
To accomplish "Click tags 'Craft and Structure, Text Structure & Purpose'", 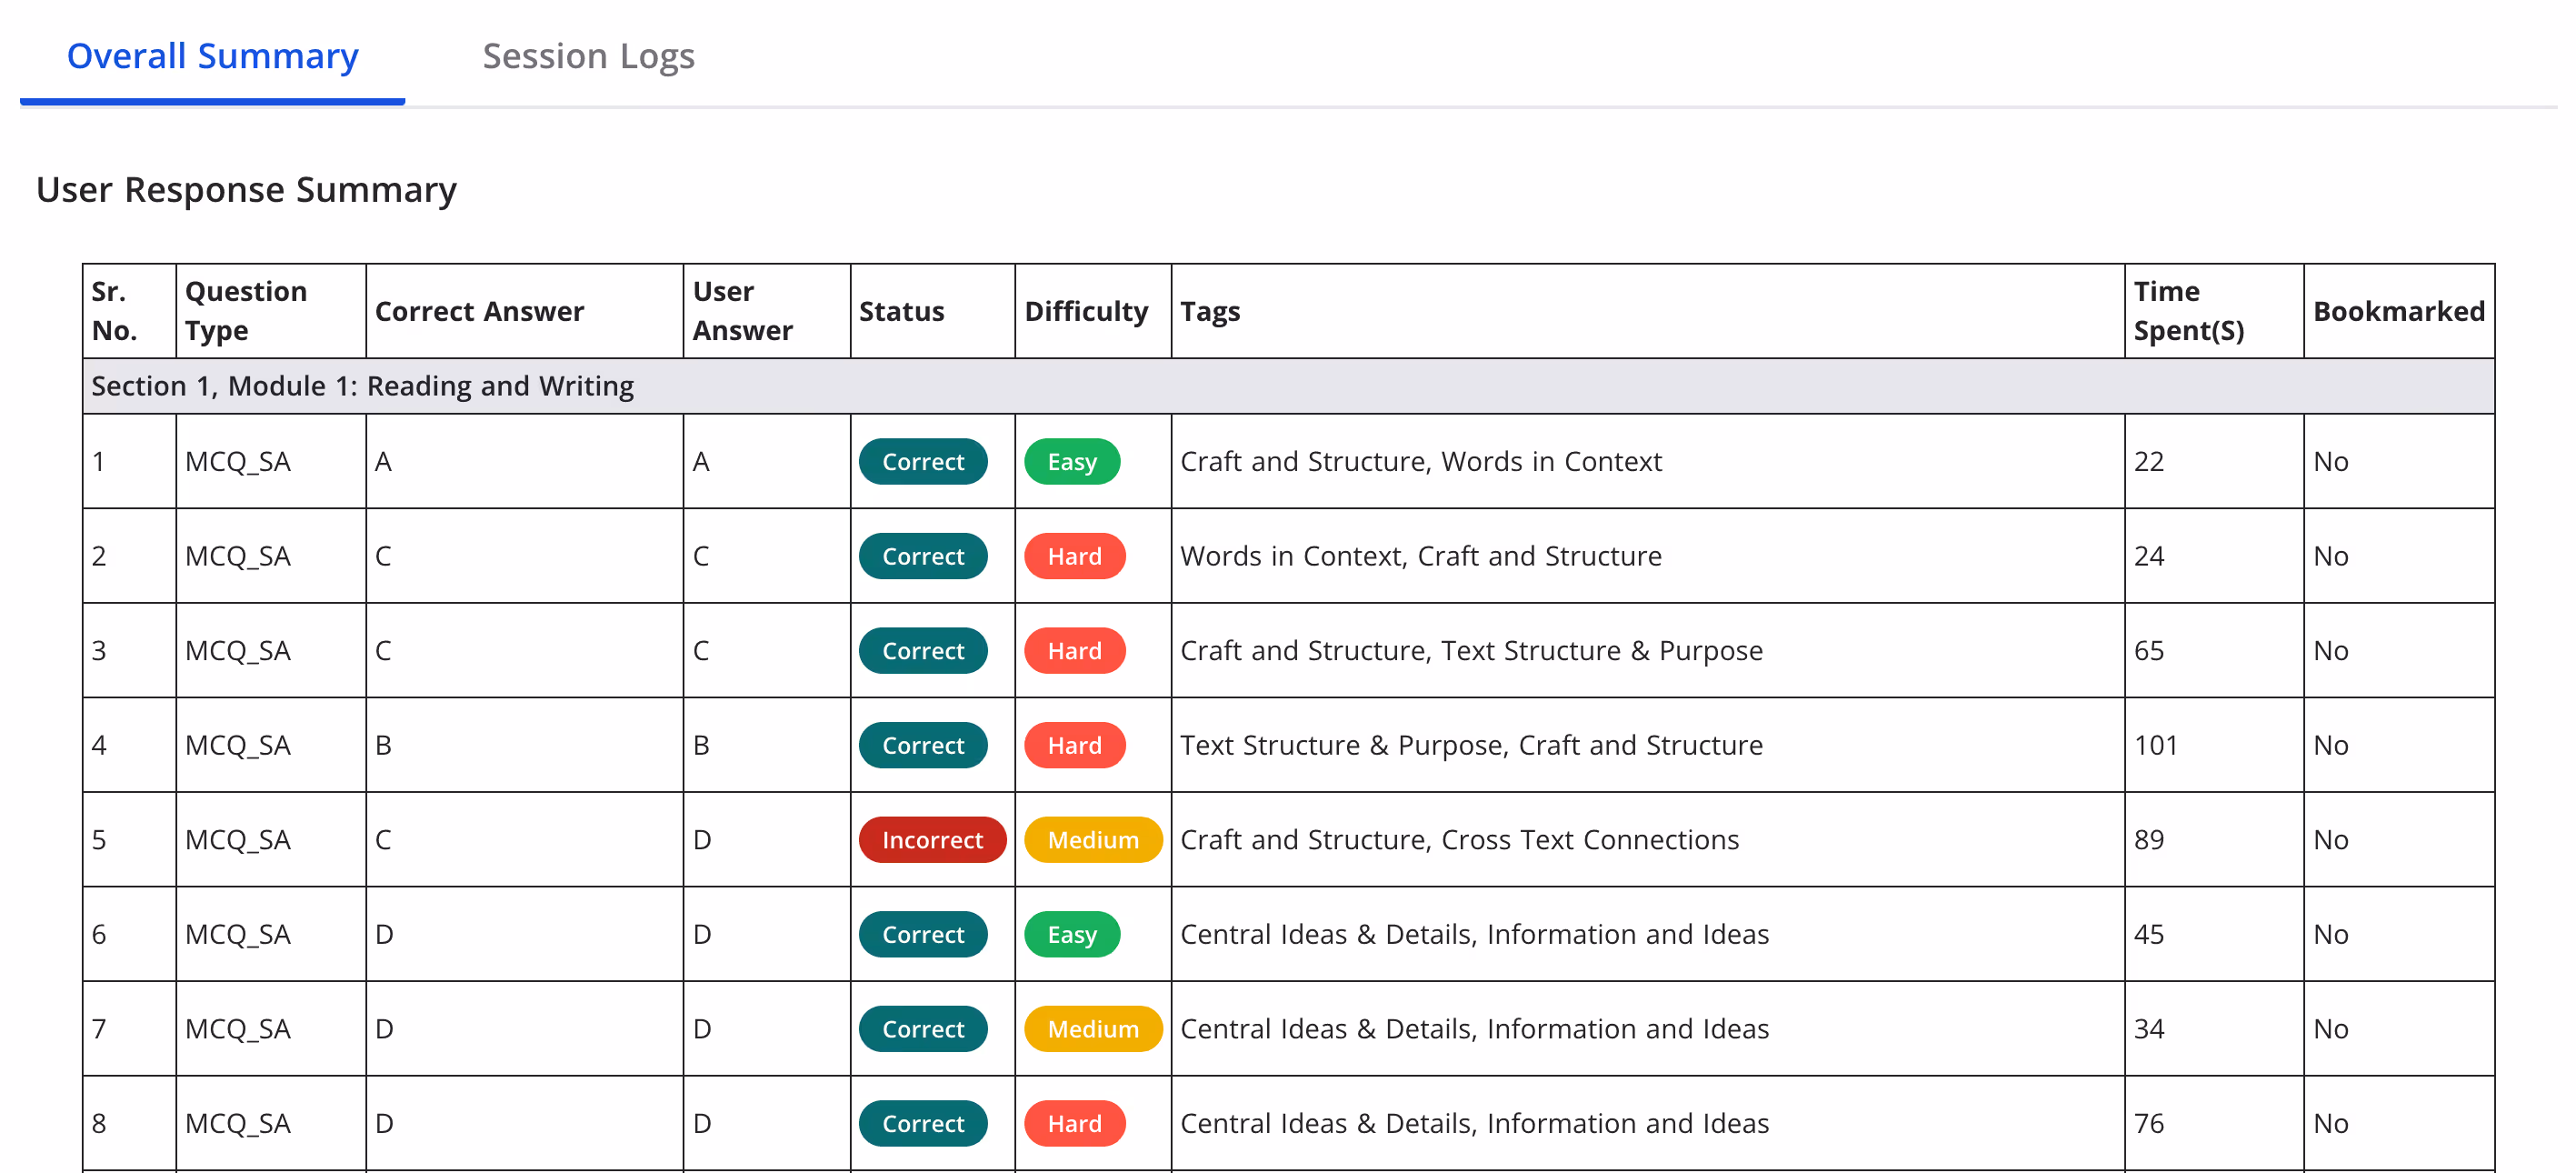I will tap(1471, 651).
